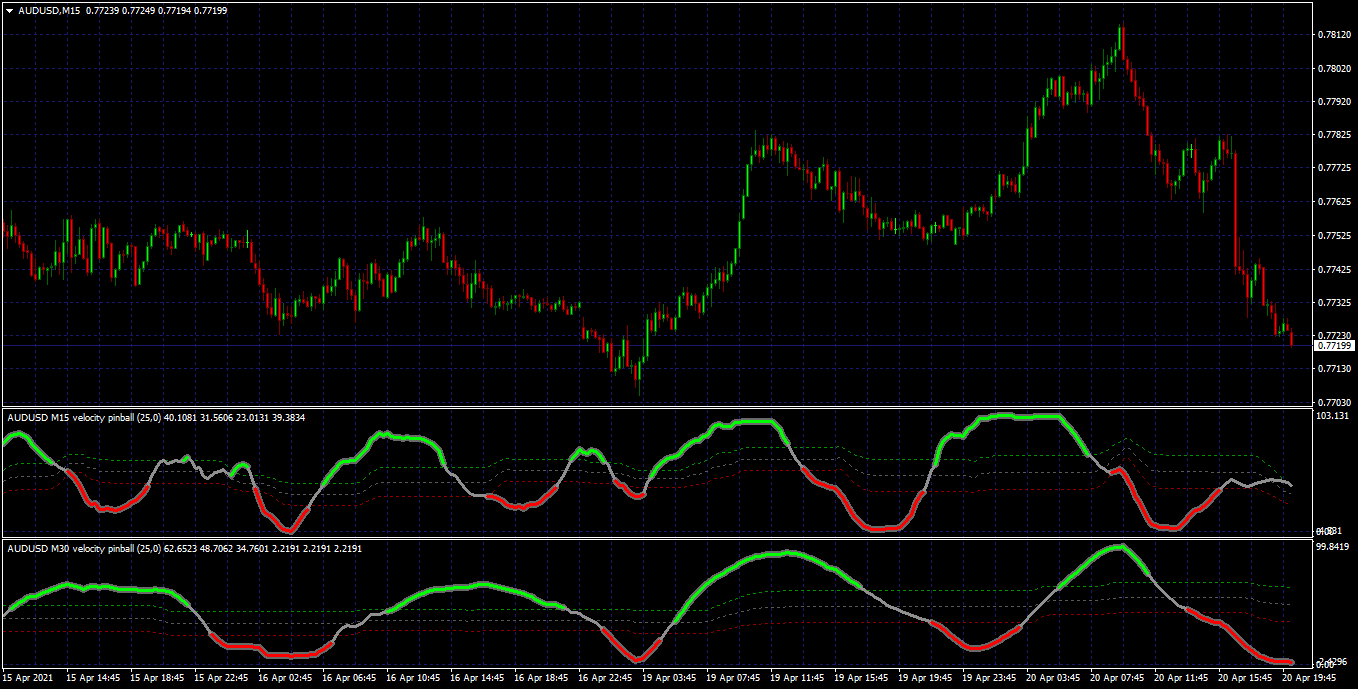Click the 16 Apr 18:45 time label

pyautogui.click(x=541, y=677)
